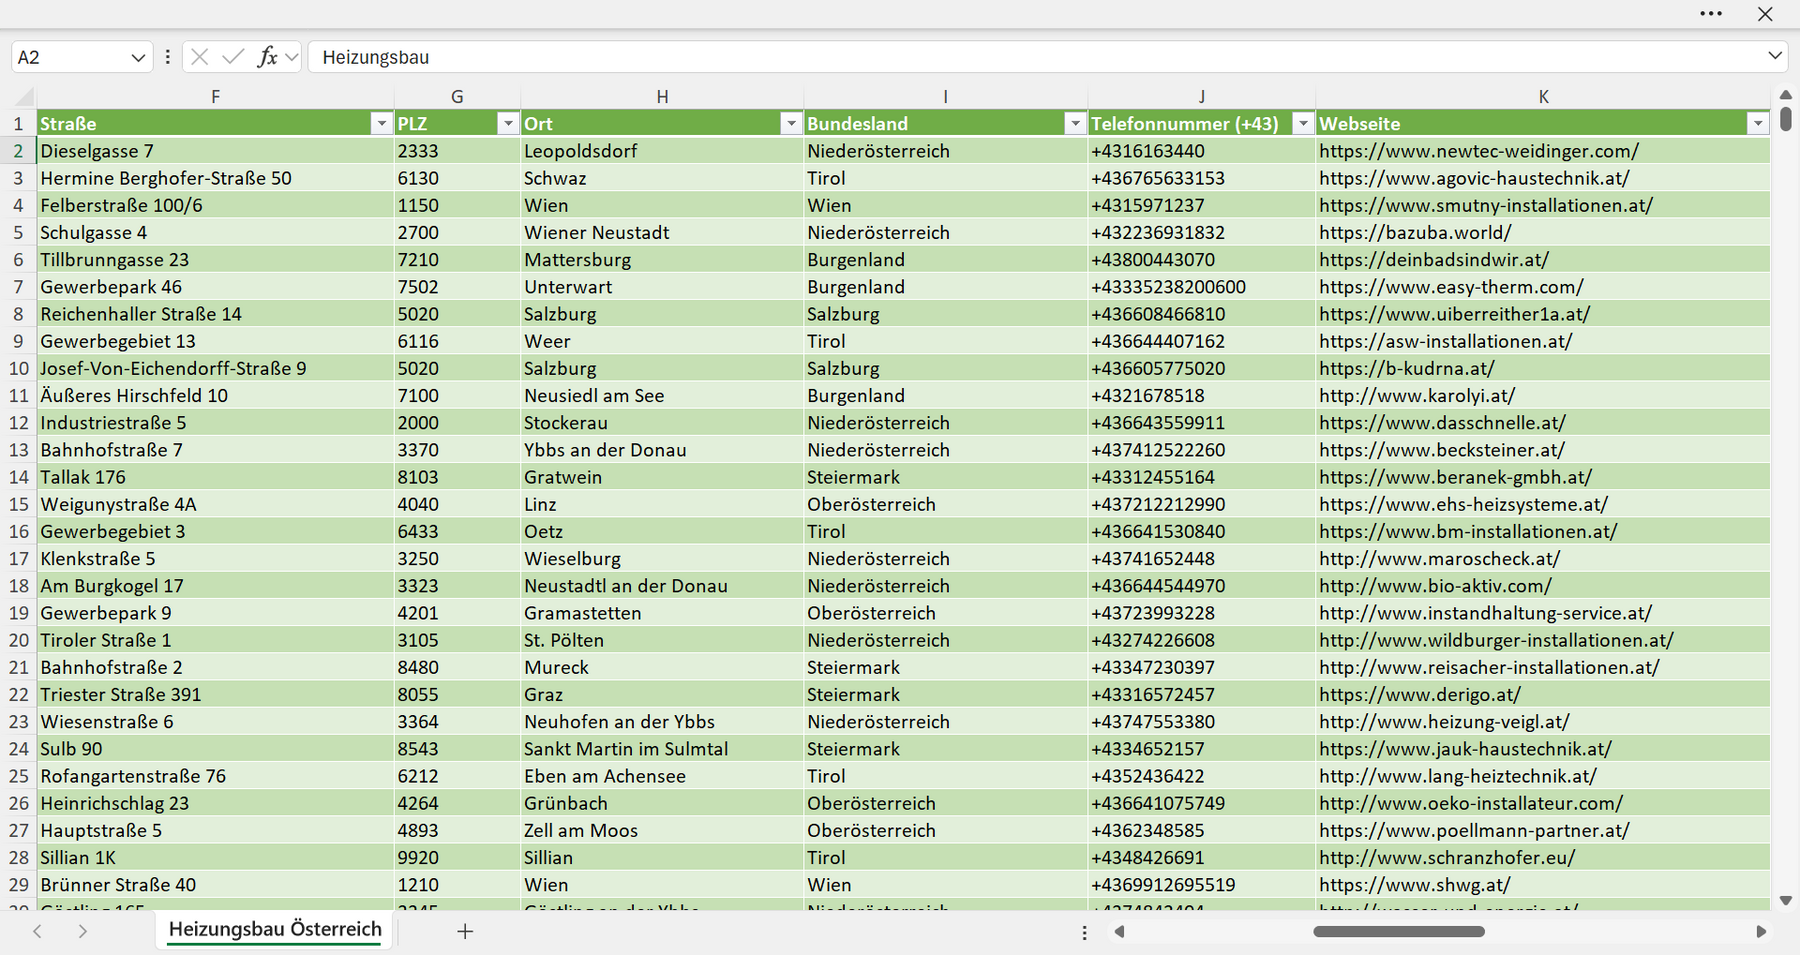Open Insert Function with fx icon

tap(267, 57)
